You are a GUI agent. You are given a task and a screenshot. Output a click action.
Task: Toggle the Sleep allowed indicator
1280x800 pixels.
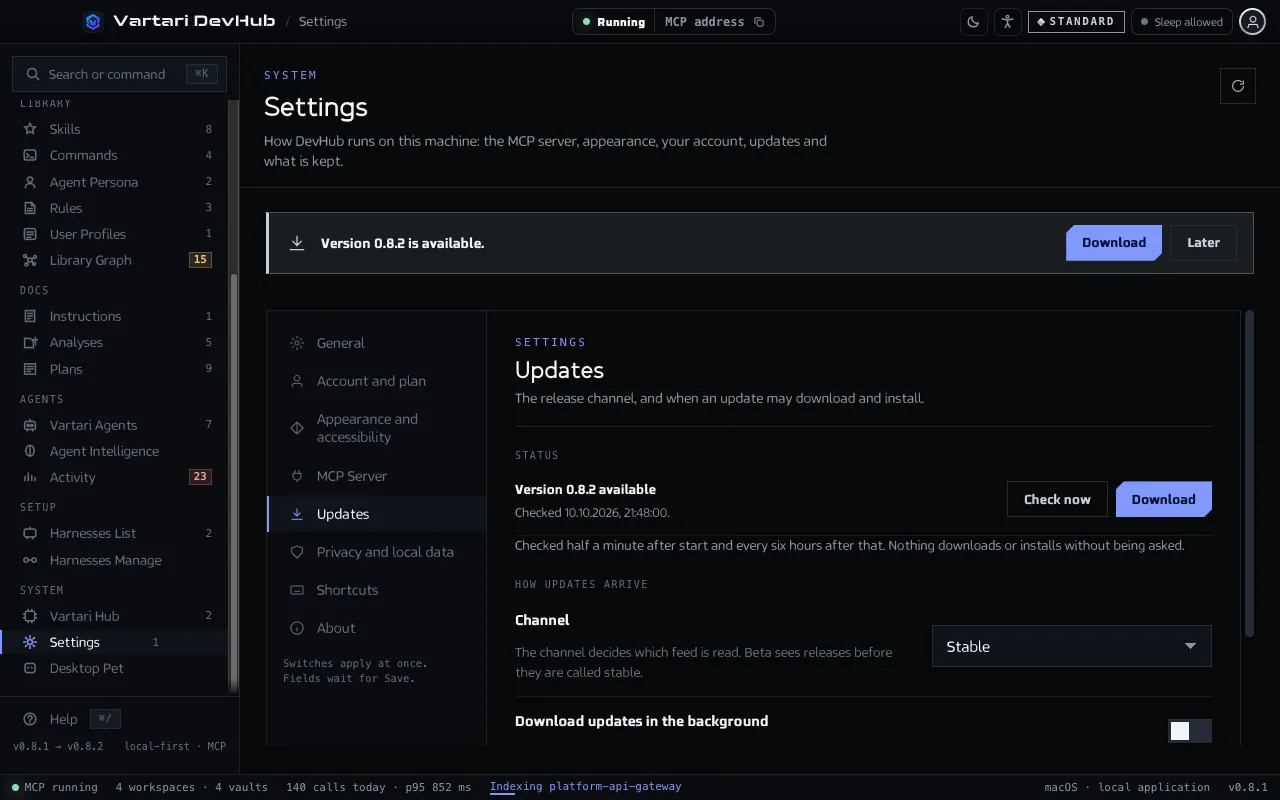pyautogui.click(x=1182, y=22)
